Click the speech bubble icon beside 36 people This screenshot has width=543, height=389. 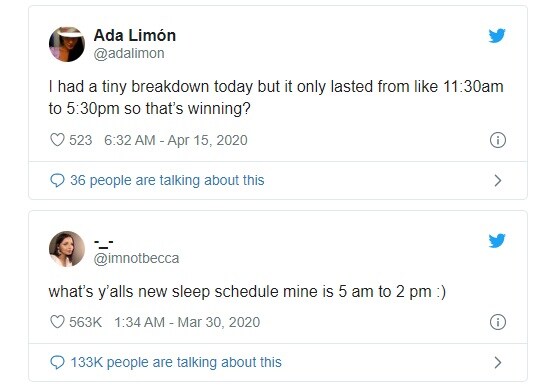pyautogui.click(x=57, y=180)
